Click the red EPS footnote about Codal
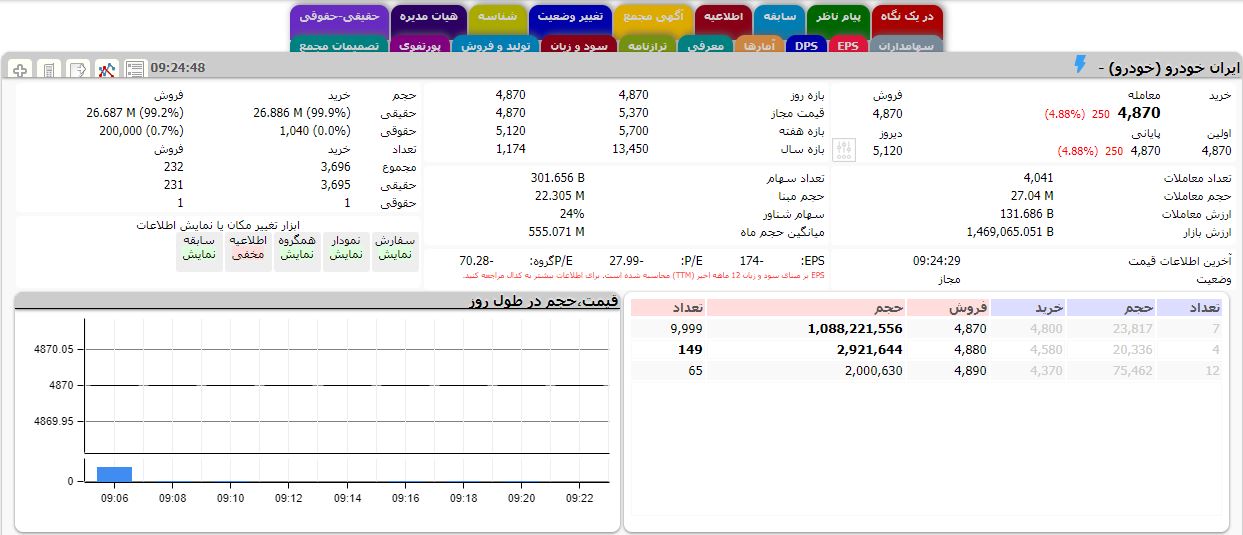The image size is (1243, 535). pos(645,275)
